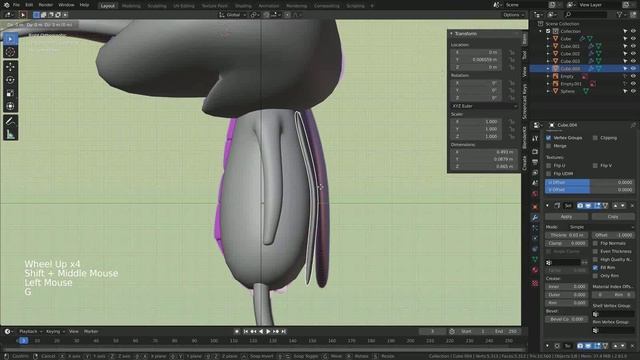Select the Scale tool
The width and height of the screenshot is (640, 360).
coord(11,93)
